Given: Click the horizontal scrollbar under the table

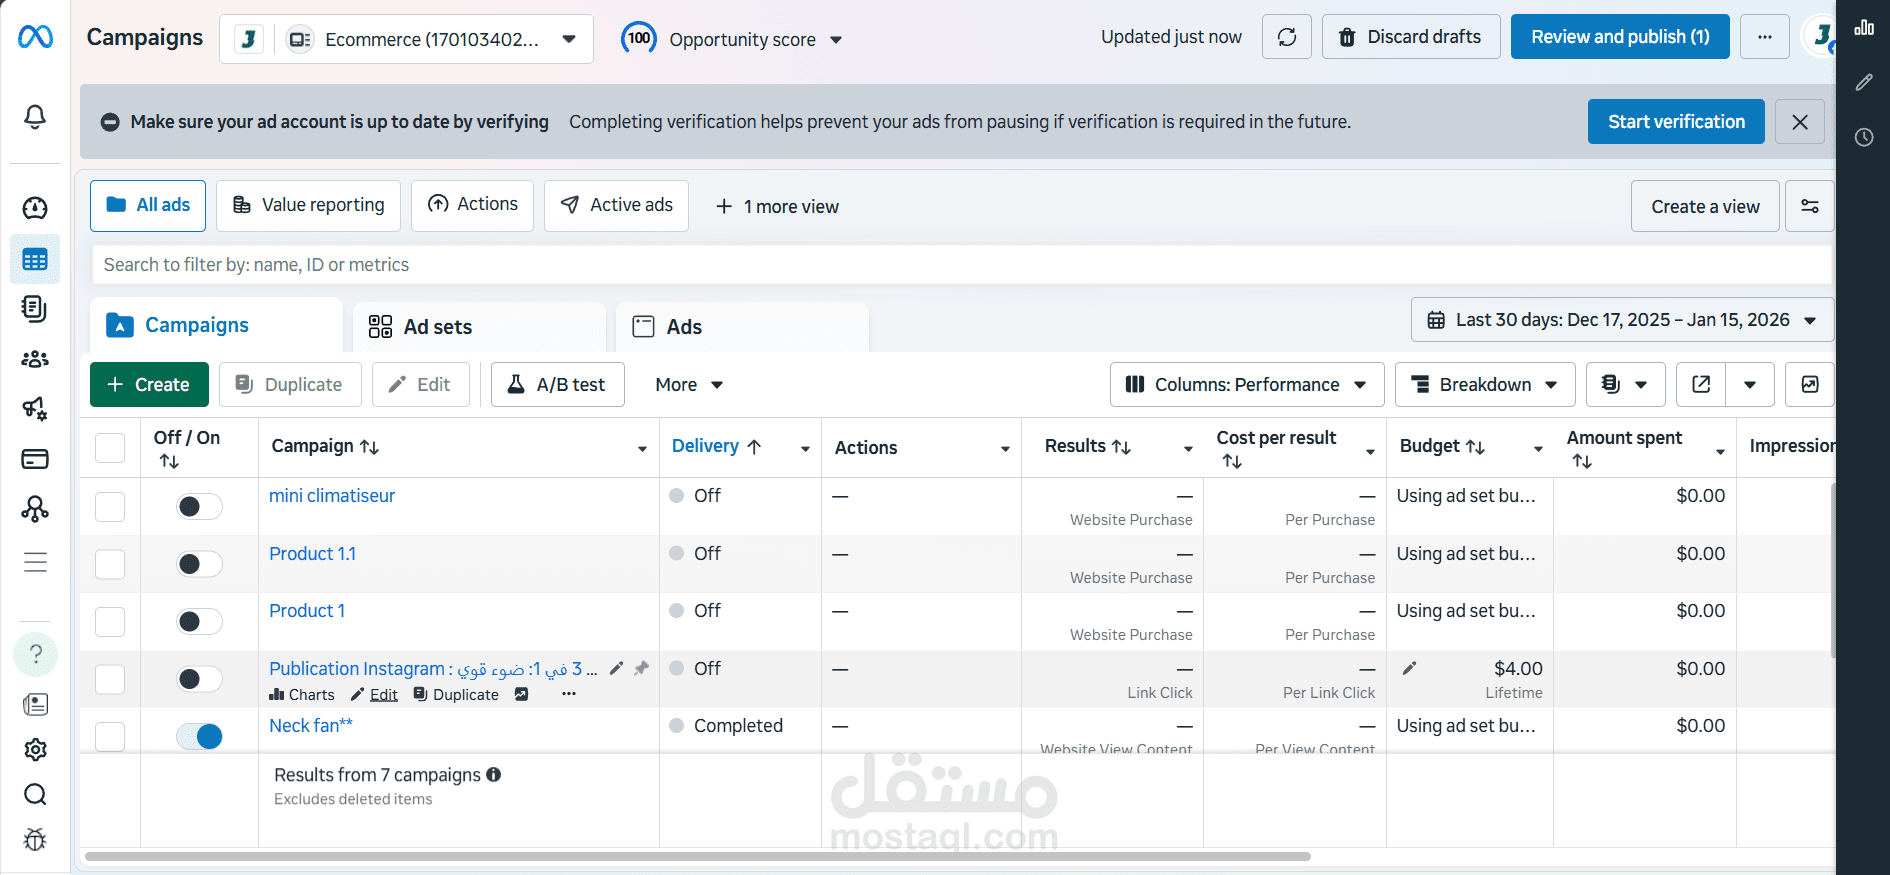Looking at the screenshot, I should click(x=698, y=857).
